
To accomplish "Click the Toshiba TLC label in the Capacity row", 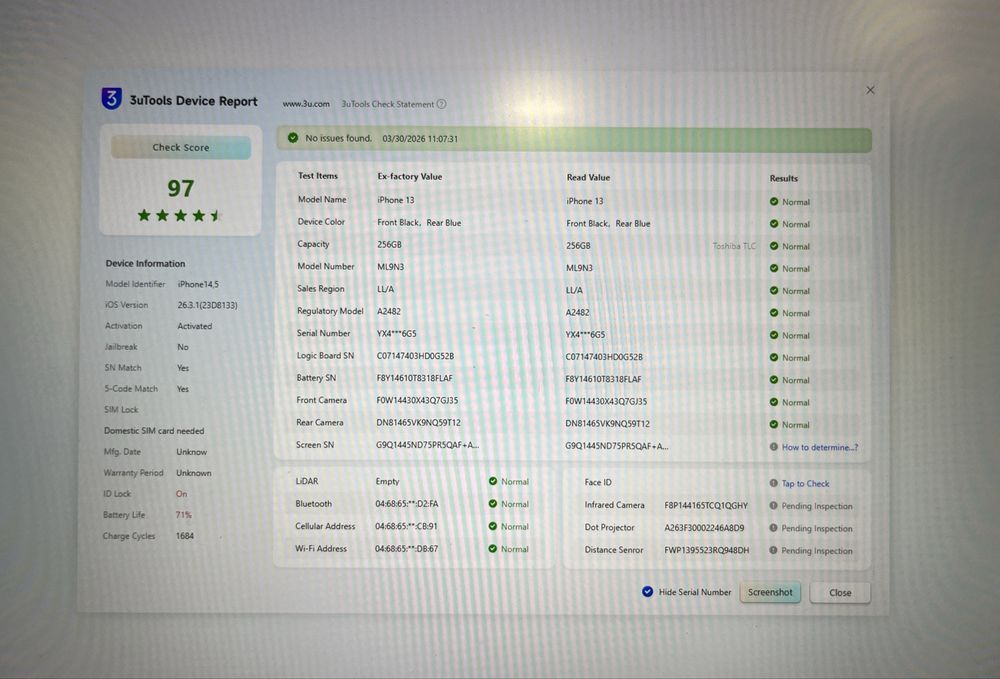I will coord(734,246).
